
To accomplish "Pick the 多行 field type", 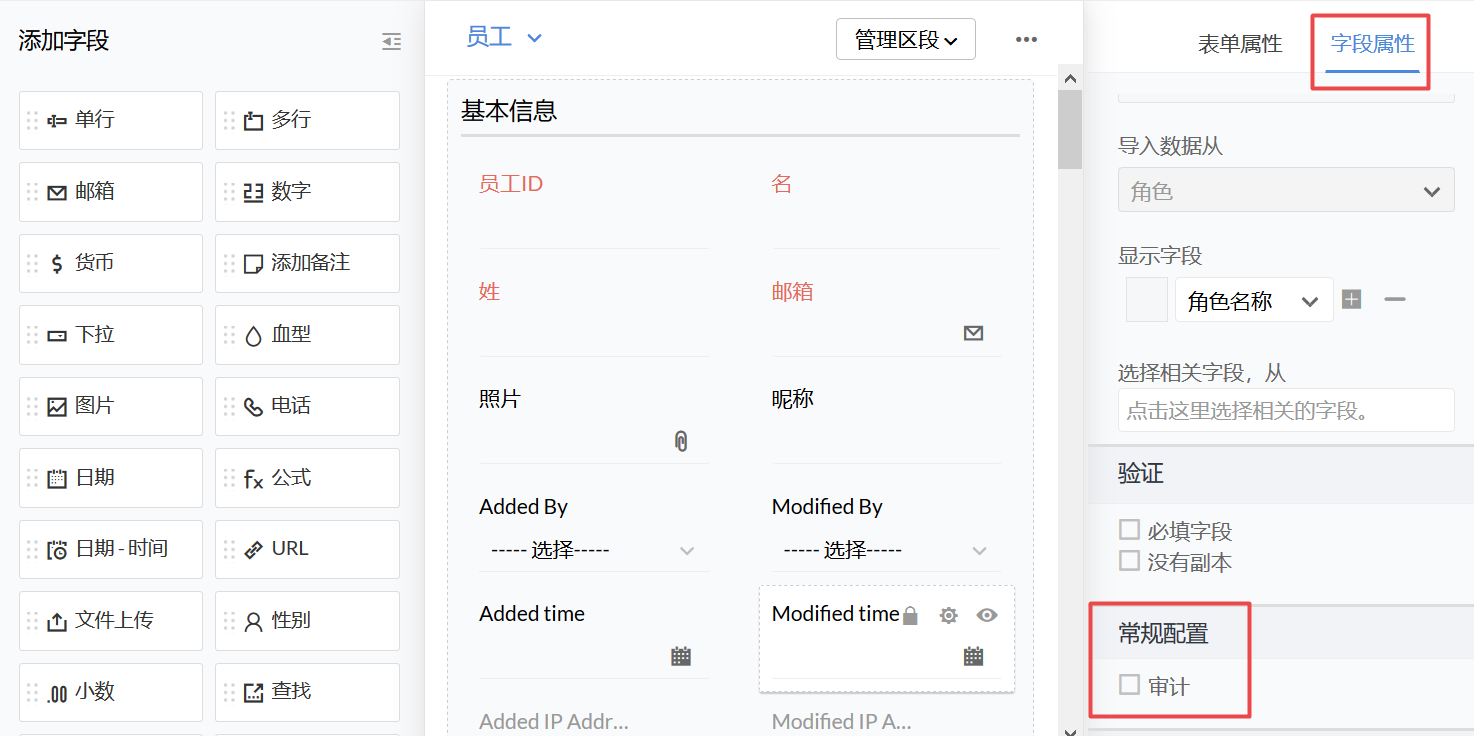I will pyautogui.click(x=307, y=120).
